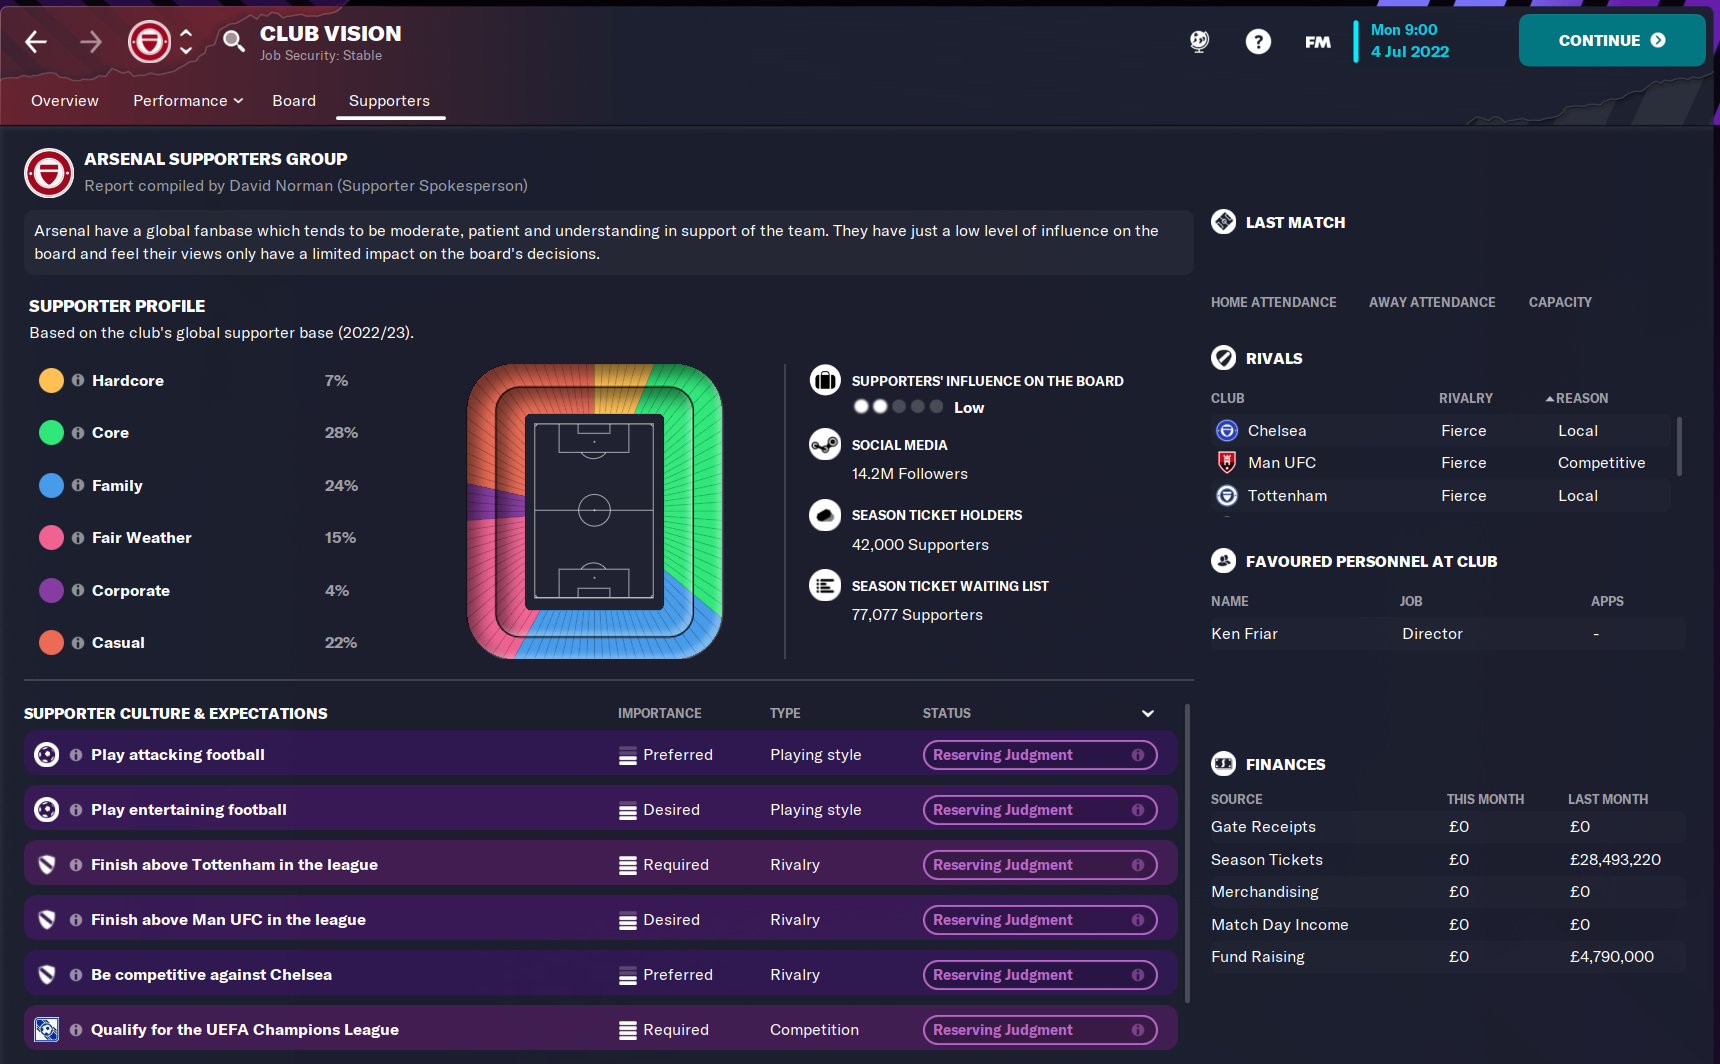
Task: Sort rivals by Rivalry column
Action: tap(1466, 398)
